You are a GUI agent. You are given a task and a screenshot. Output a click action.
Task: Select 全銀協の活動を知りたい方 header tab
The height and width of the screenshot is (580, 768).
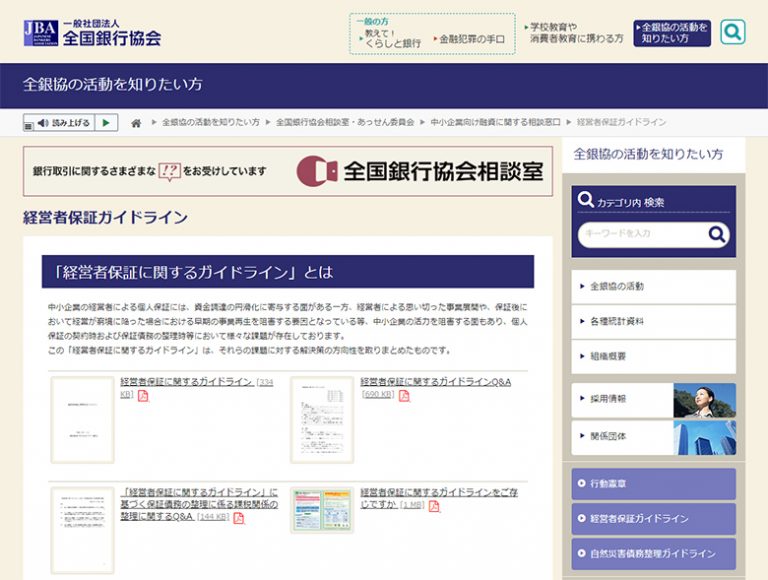[672, 33]
